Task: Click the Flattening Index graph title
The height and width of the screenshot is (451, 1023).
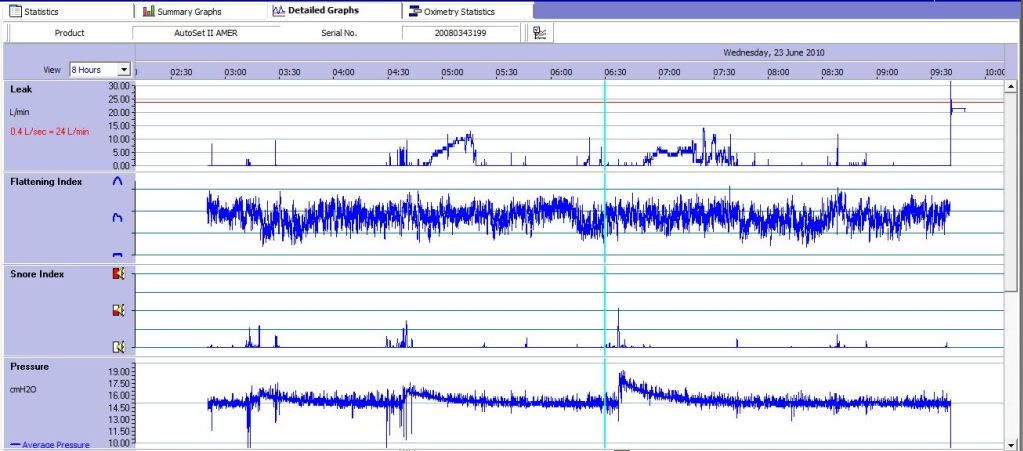Action: pyautogui.click(x=46, y=182)
